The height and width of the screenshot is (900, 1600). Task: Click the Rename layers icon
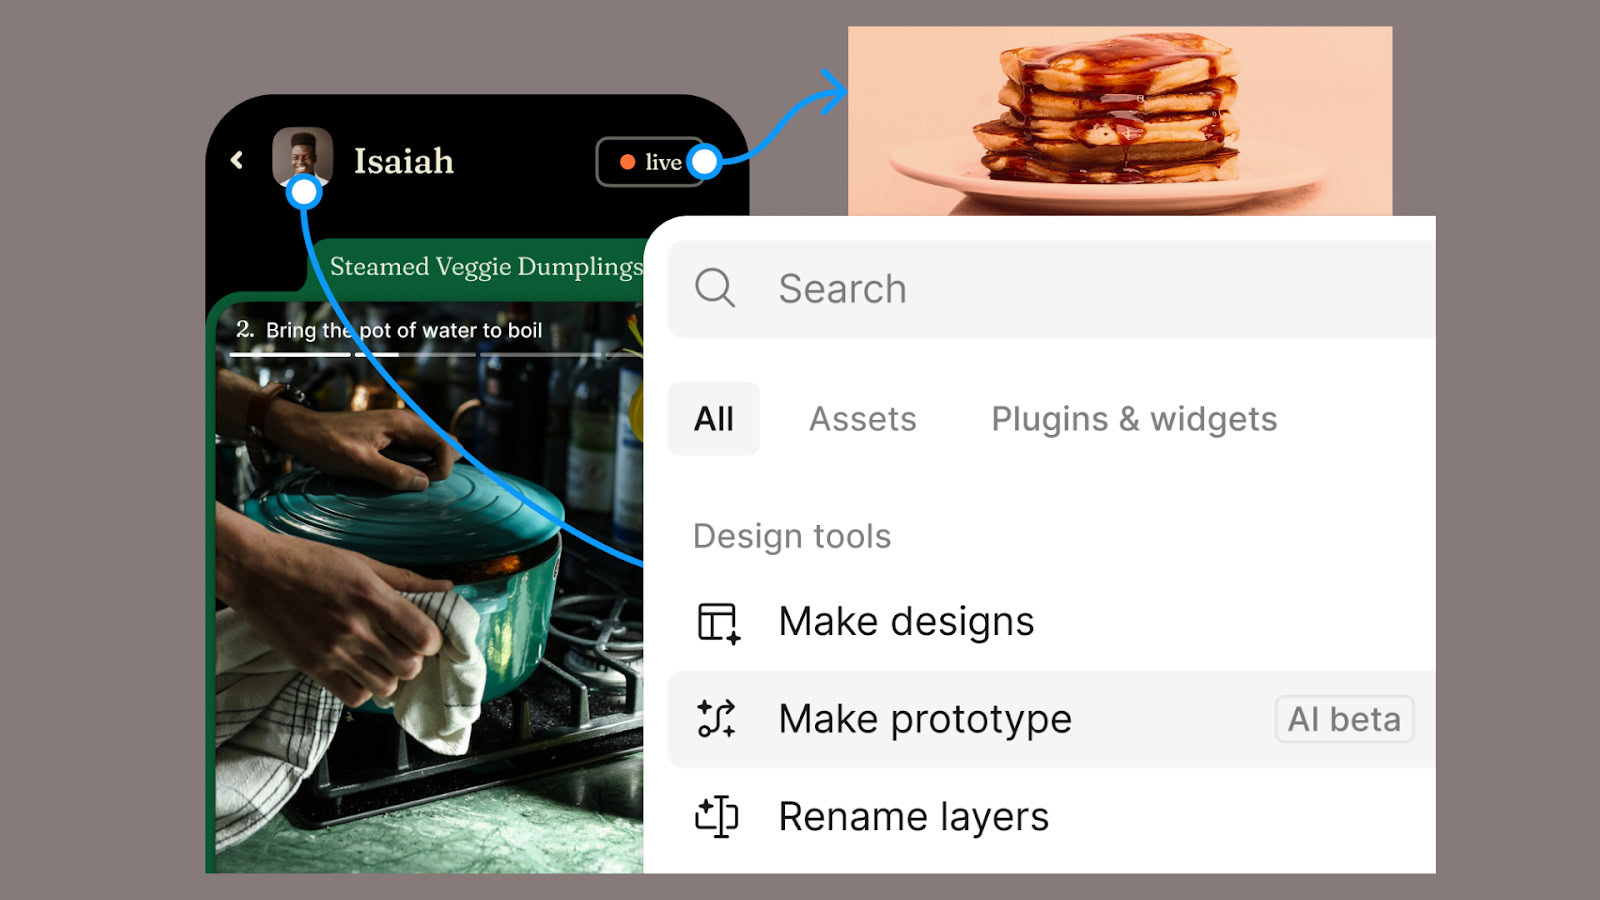(717, 816)
